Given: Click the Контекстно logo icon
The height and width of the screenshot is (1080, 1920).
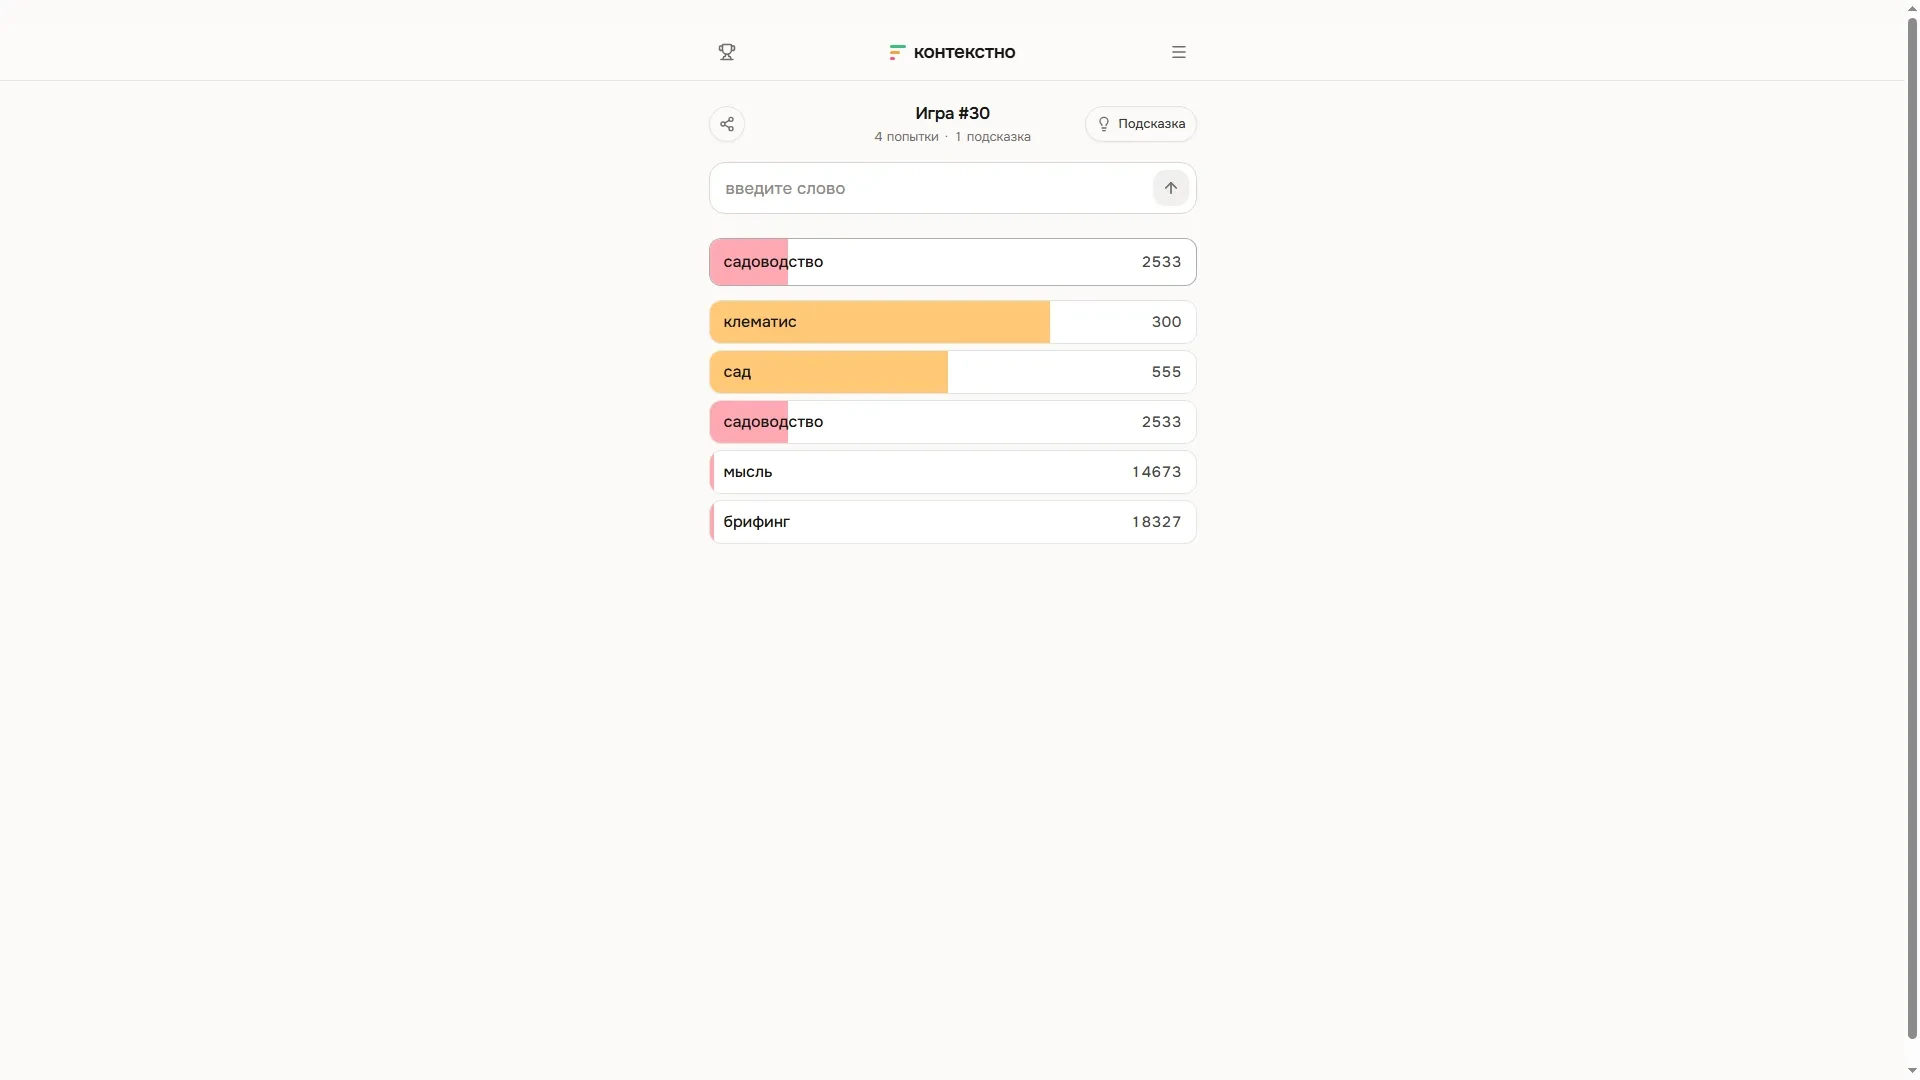Looking at the screenshot, I should coord(897,52).
